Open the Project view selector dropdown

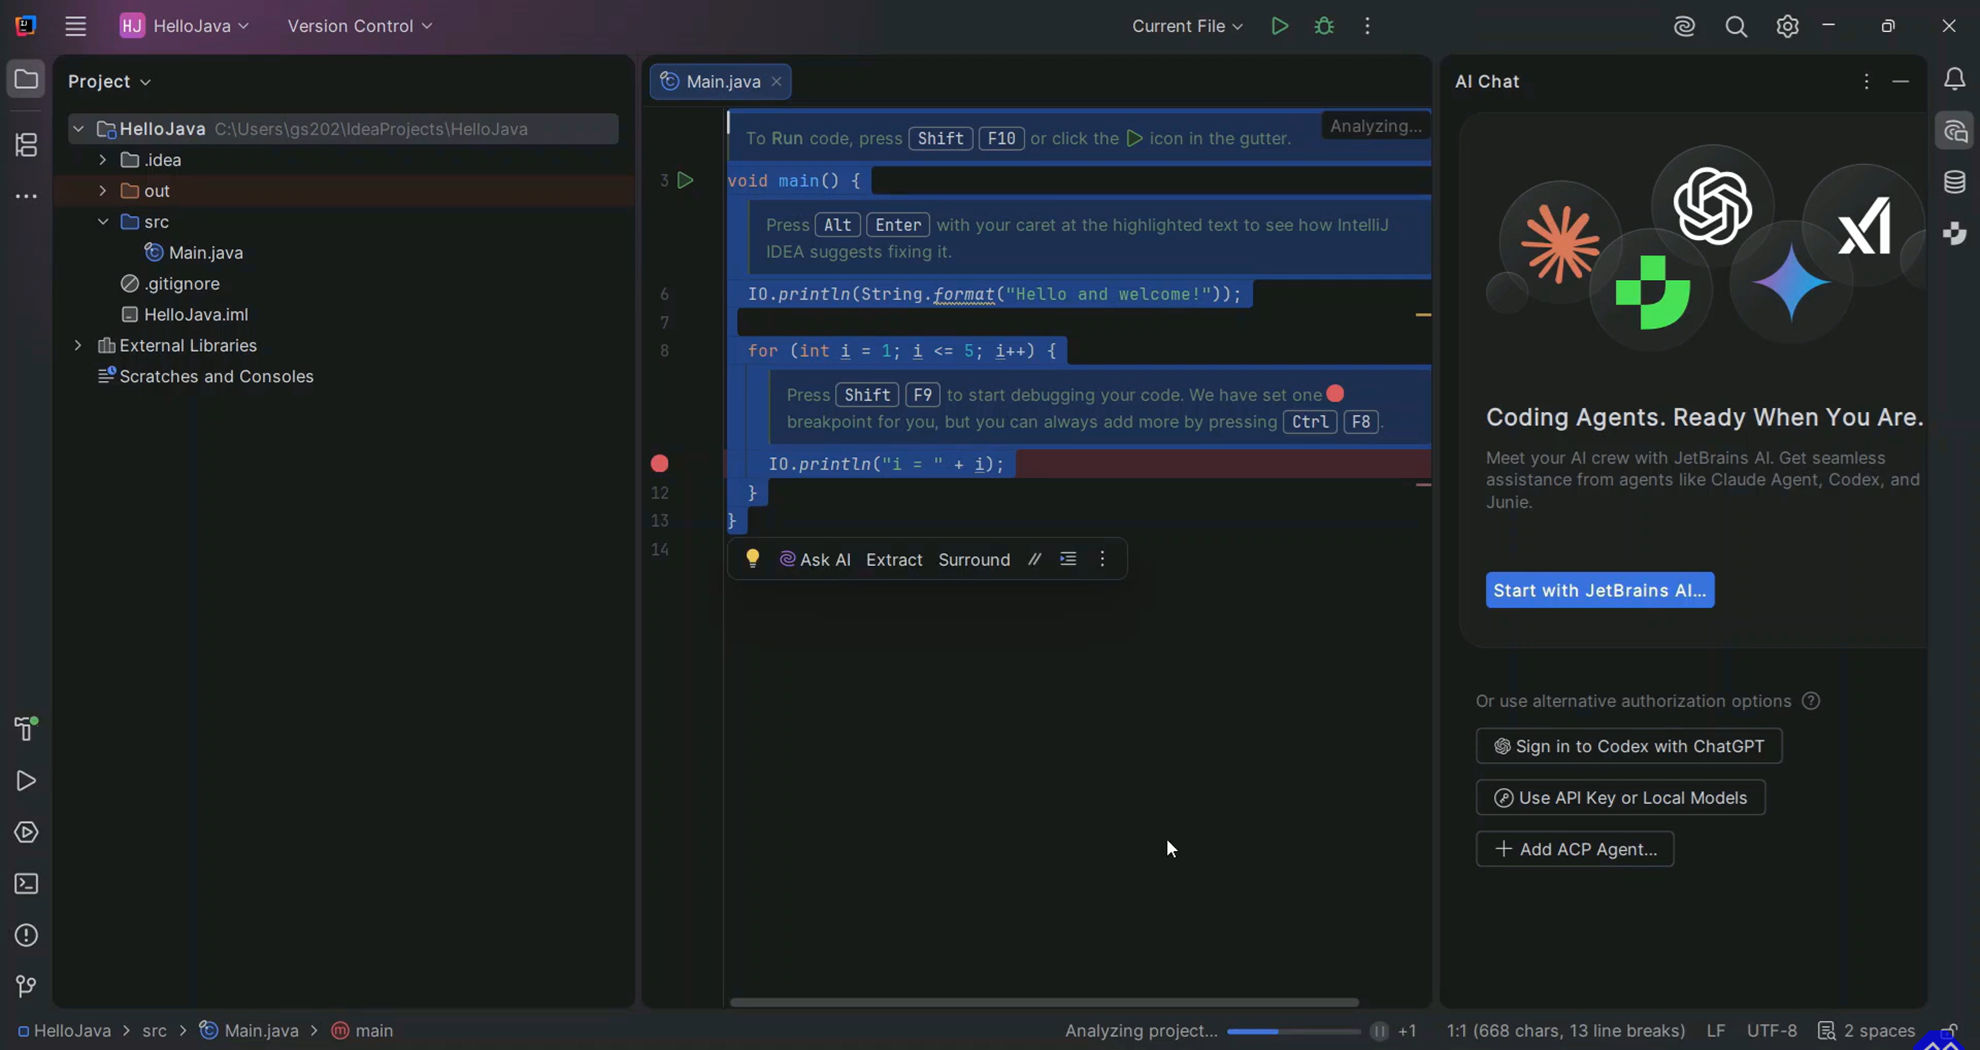(109, 81)
